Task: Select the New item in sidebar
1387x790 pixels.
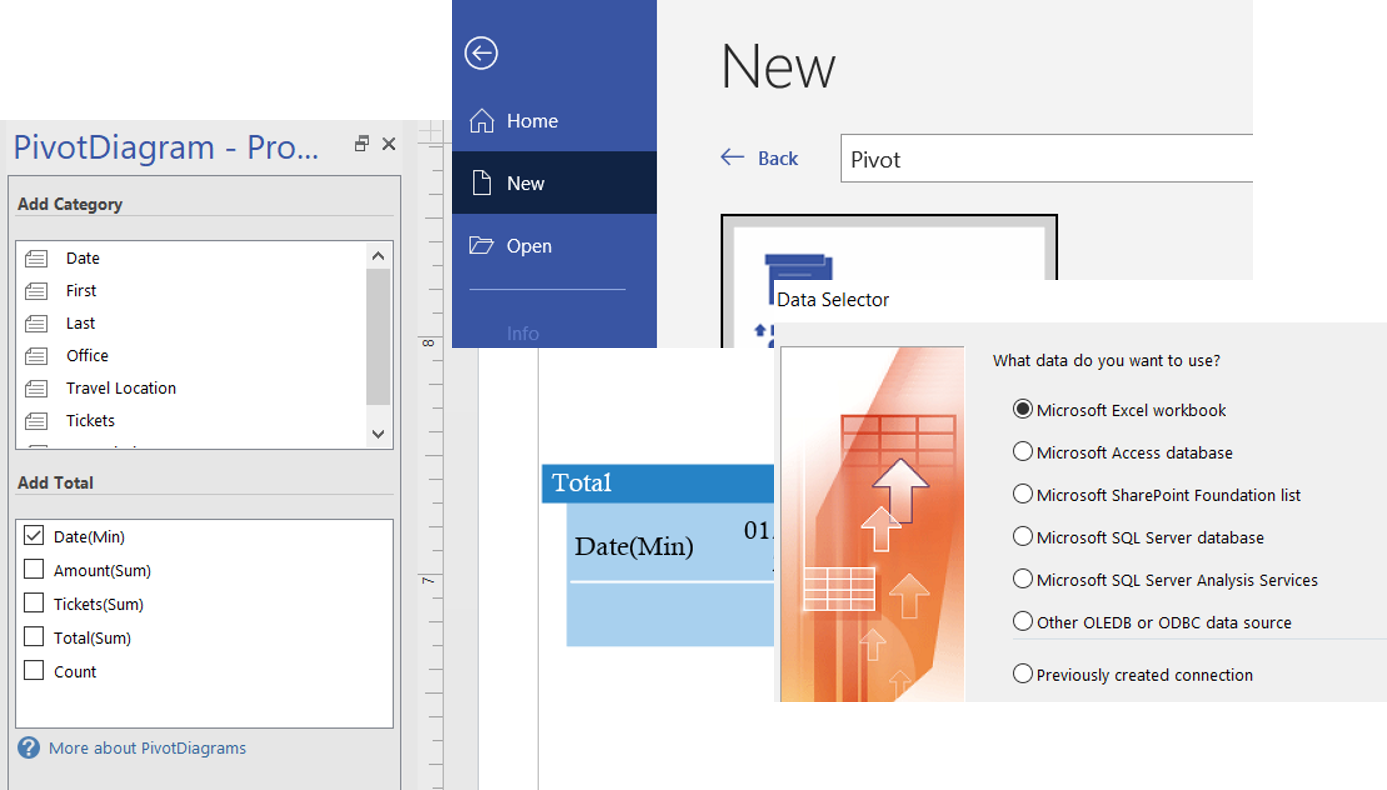Action: tap(525, 184)
